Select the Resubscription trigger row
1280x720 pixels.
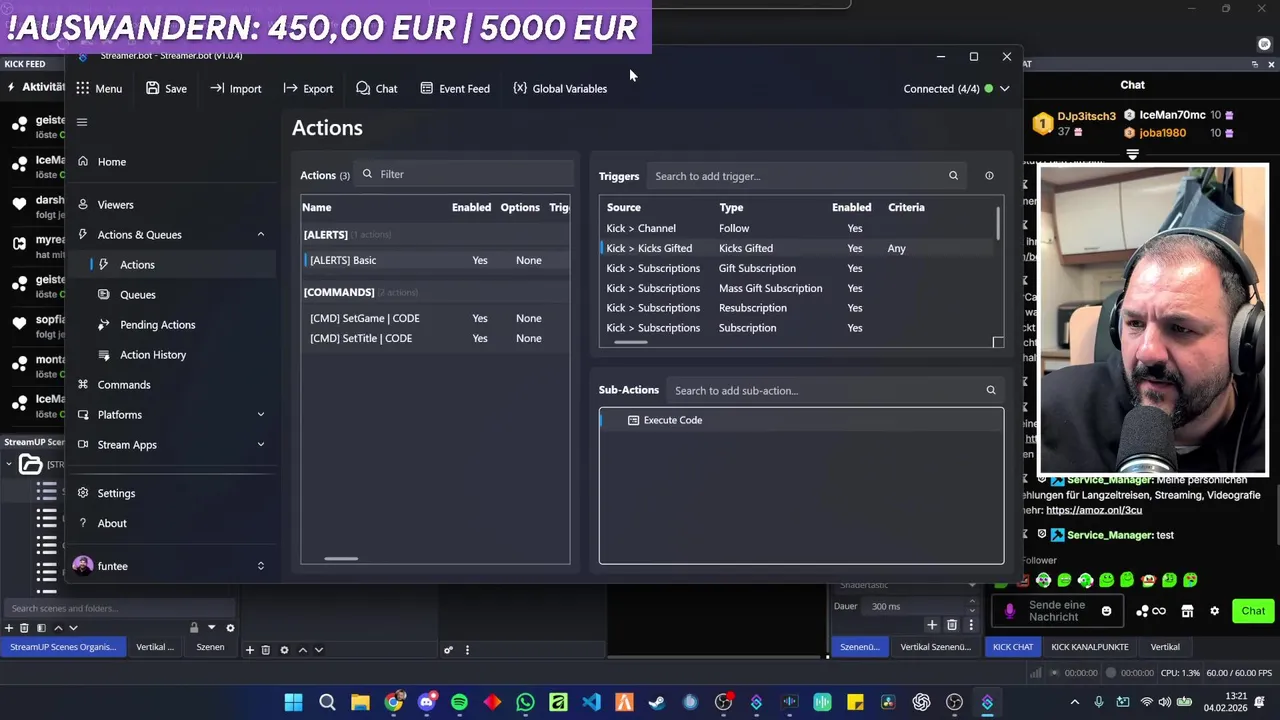coord(797,308)
